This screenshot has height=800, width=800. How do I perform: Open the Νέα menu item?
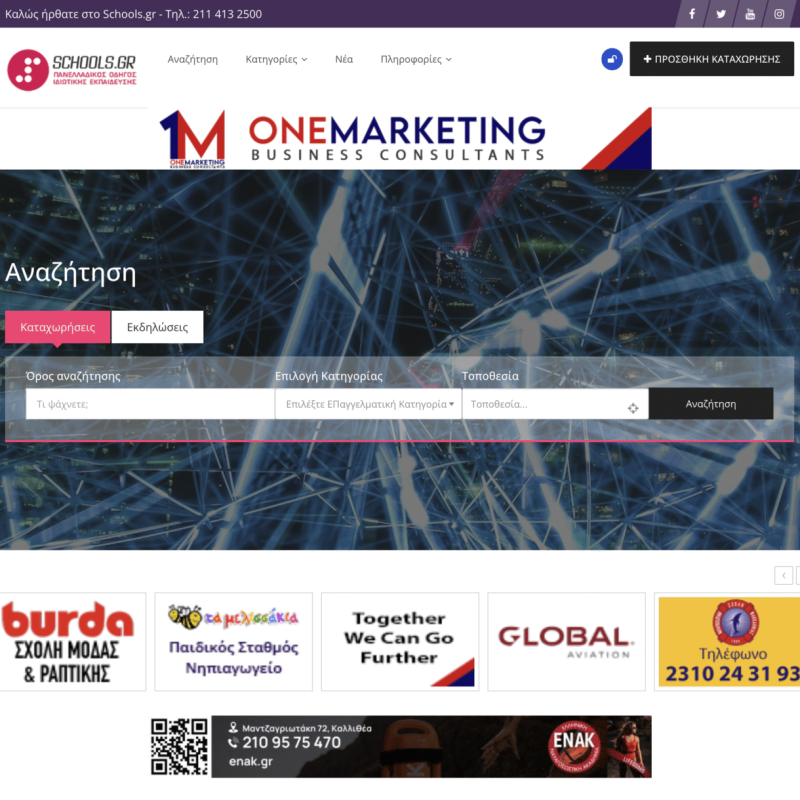pyautogui.click(x=344, y=59)
